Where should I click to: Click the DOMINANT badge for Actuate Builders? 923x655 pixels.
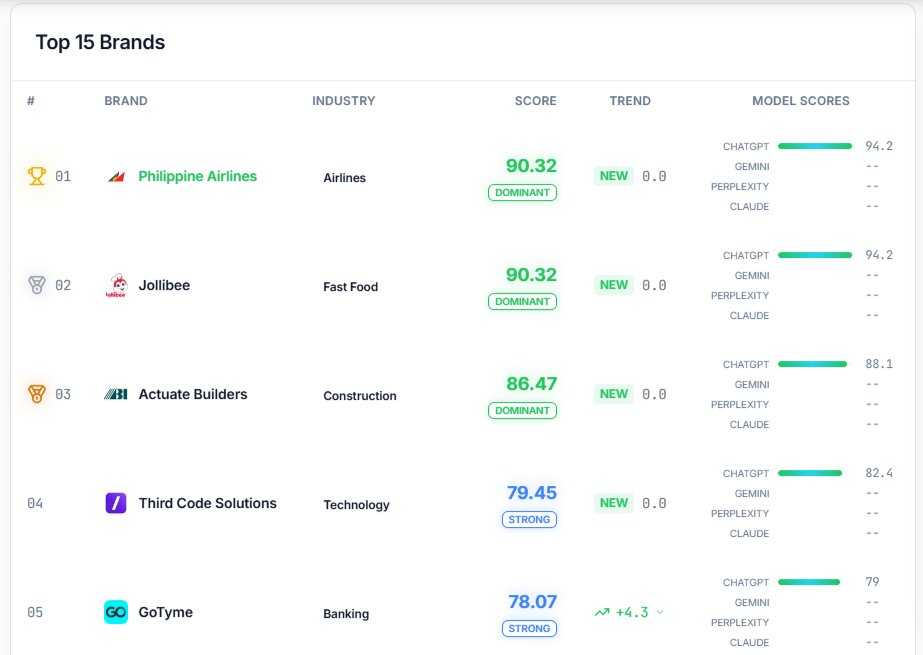[522, 410]
